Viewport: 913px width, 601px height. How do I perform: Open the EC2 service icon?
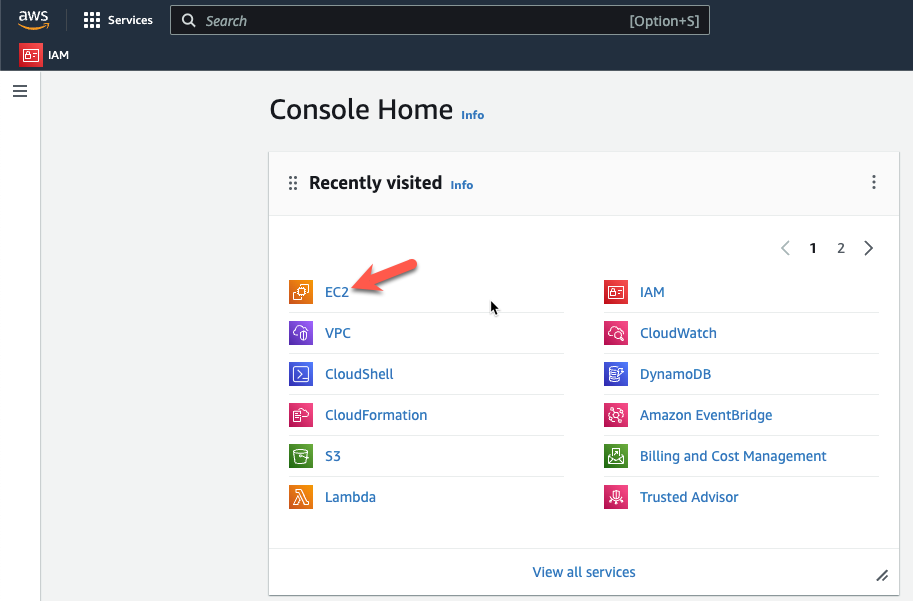[301, 292]
